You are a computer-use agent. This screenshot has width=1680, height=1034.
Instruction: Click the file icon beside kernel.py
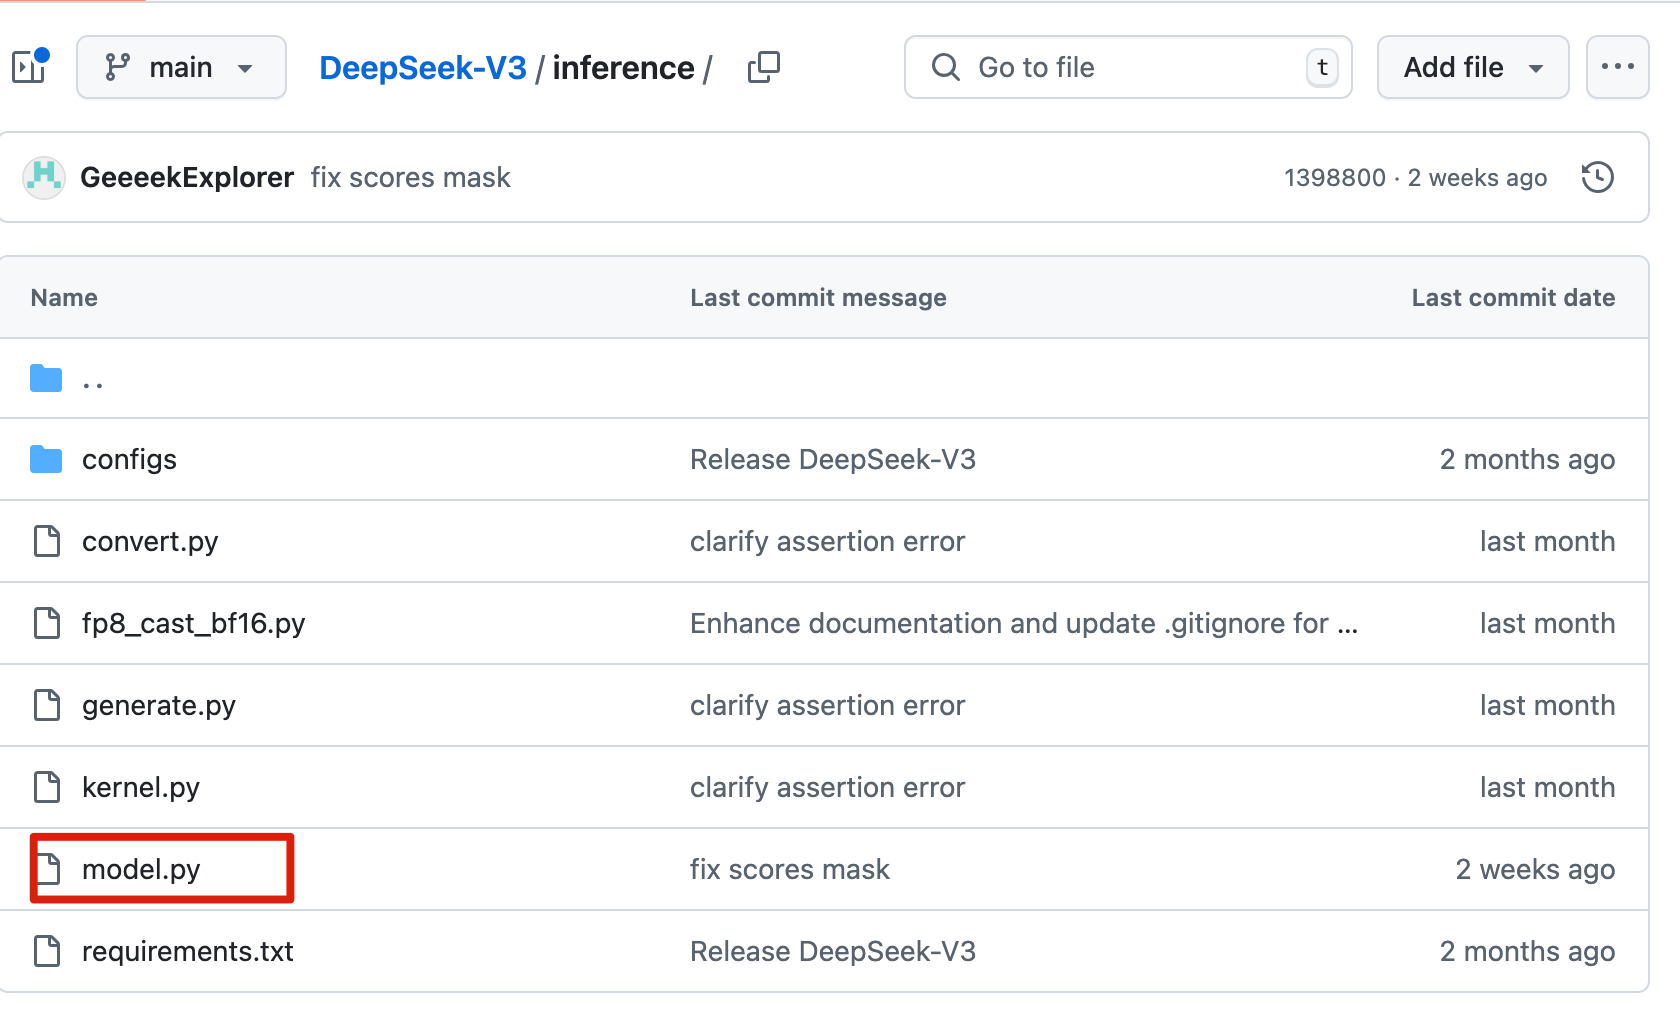coord(47,787)
